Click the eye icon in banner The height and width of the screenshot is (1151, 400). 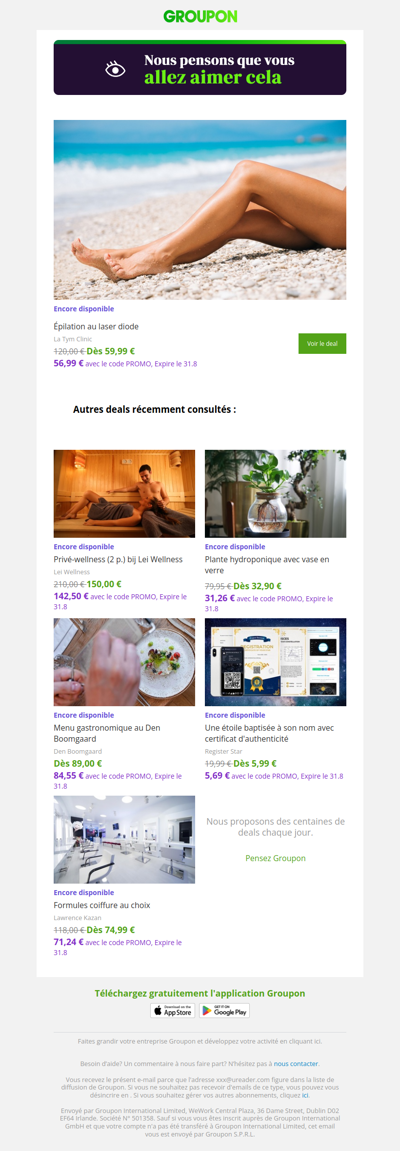click(115, 70)
